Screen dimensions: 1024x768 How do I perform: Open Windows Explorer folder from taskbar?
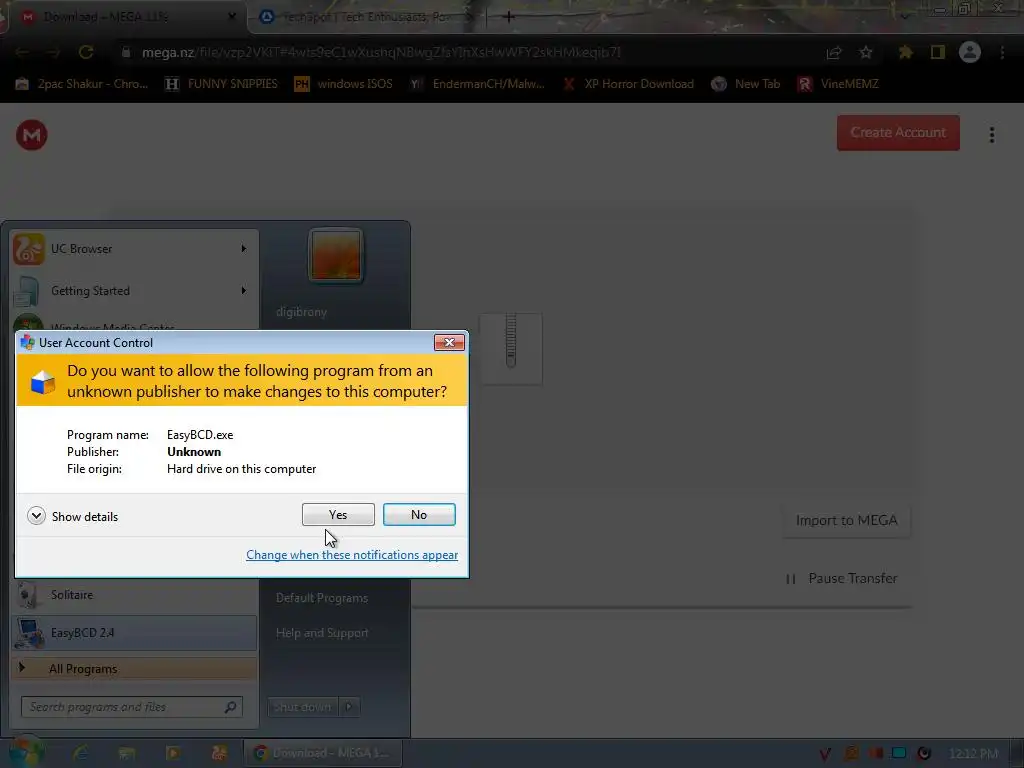coord(127,754)
